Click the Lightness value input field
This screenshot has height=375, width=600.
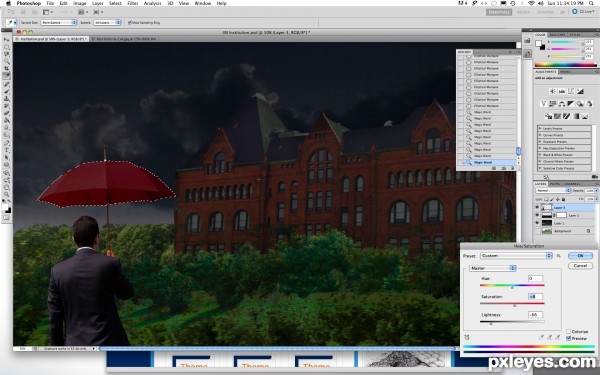(x=535, y=315)
